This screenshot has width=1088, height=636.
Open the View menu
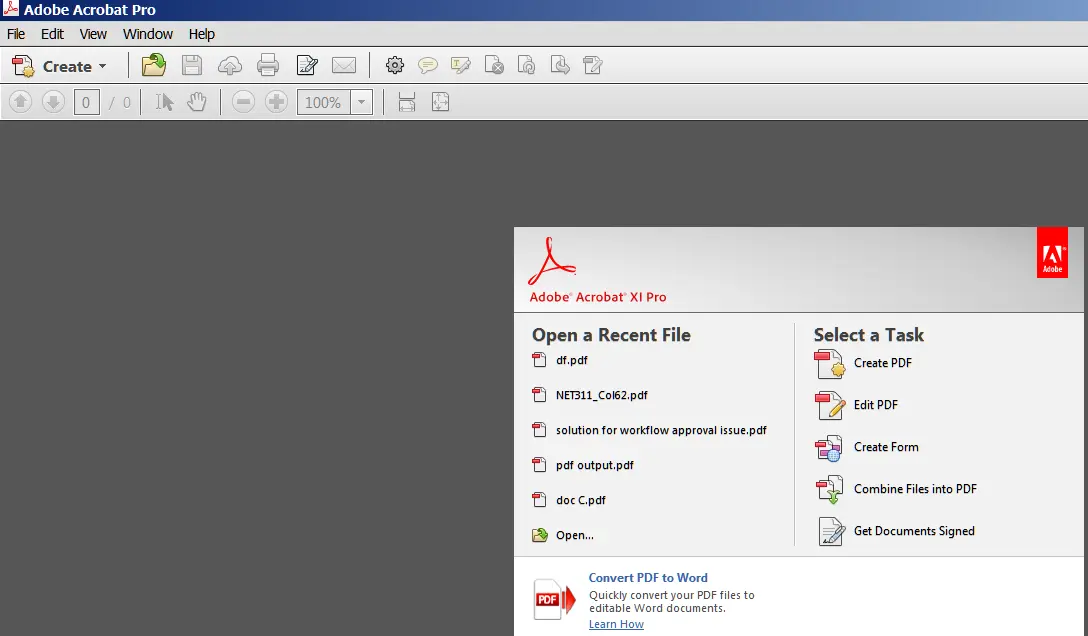pyautogui.click(x=93, y=34)
